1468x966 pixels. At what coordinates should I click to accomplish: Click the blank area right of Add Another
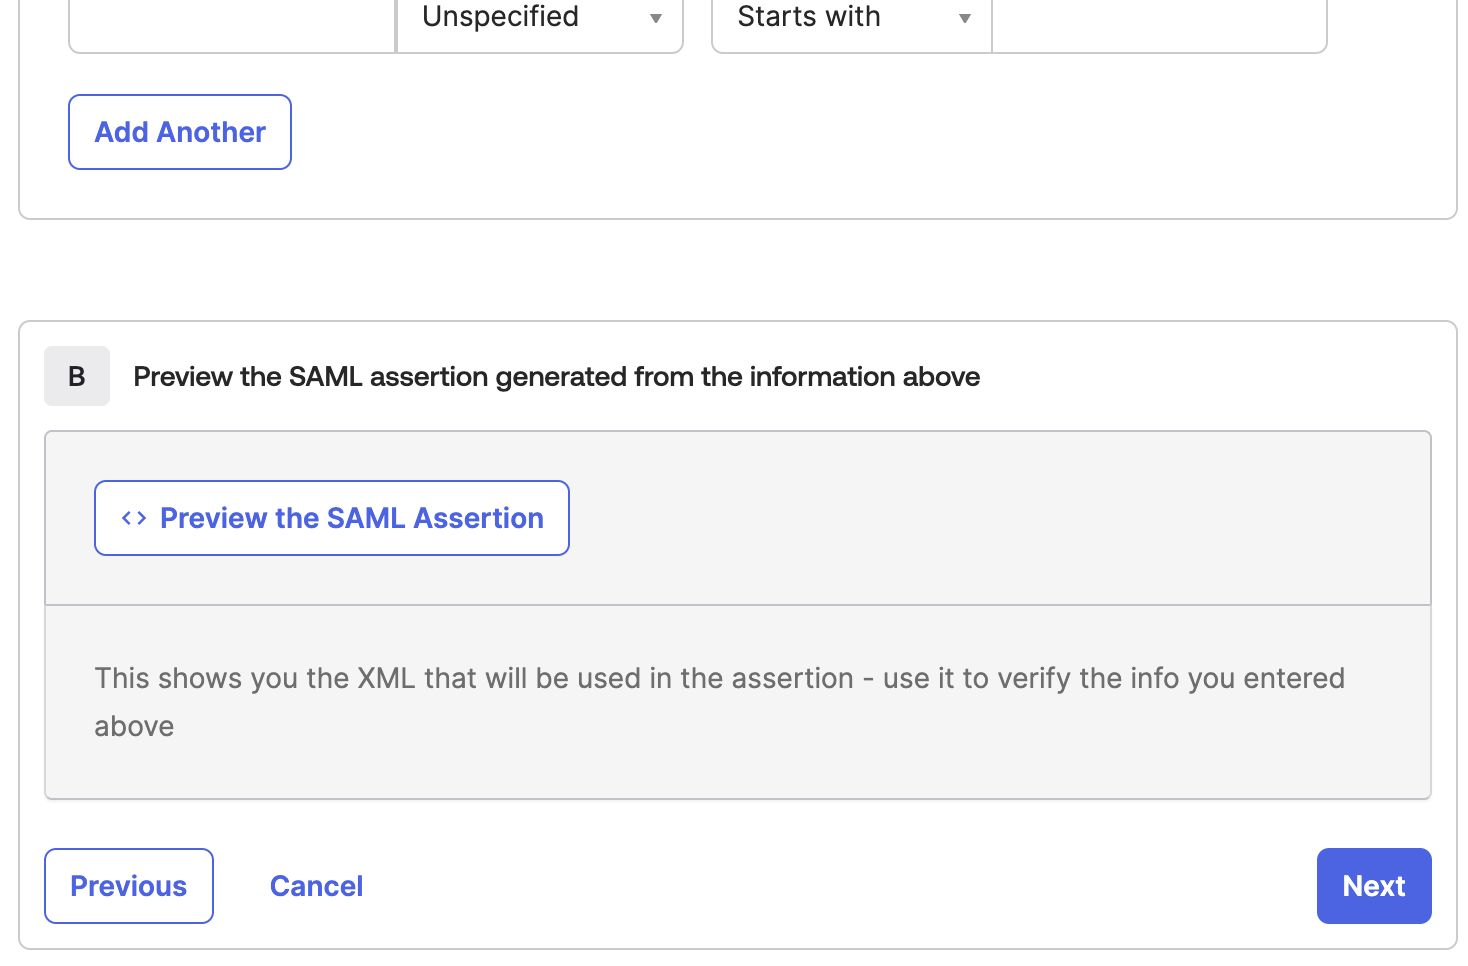click(870, 132)
